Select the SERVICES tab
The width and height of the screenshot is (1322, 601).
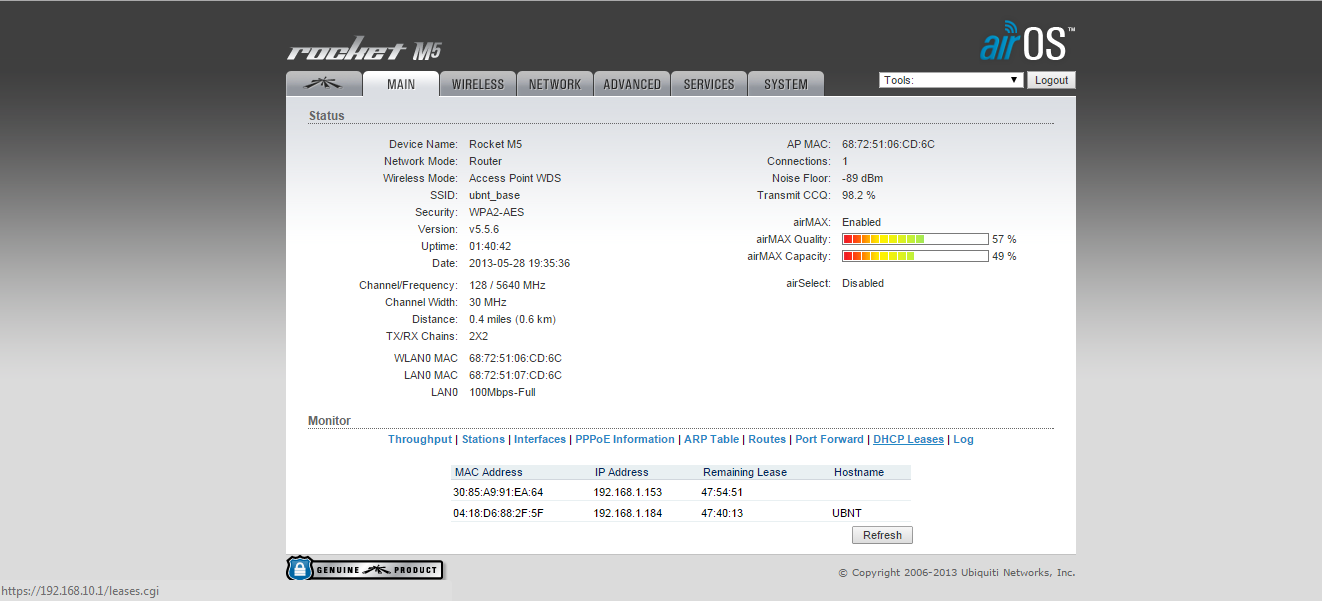coord(709,84)
